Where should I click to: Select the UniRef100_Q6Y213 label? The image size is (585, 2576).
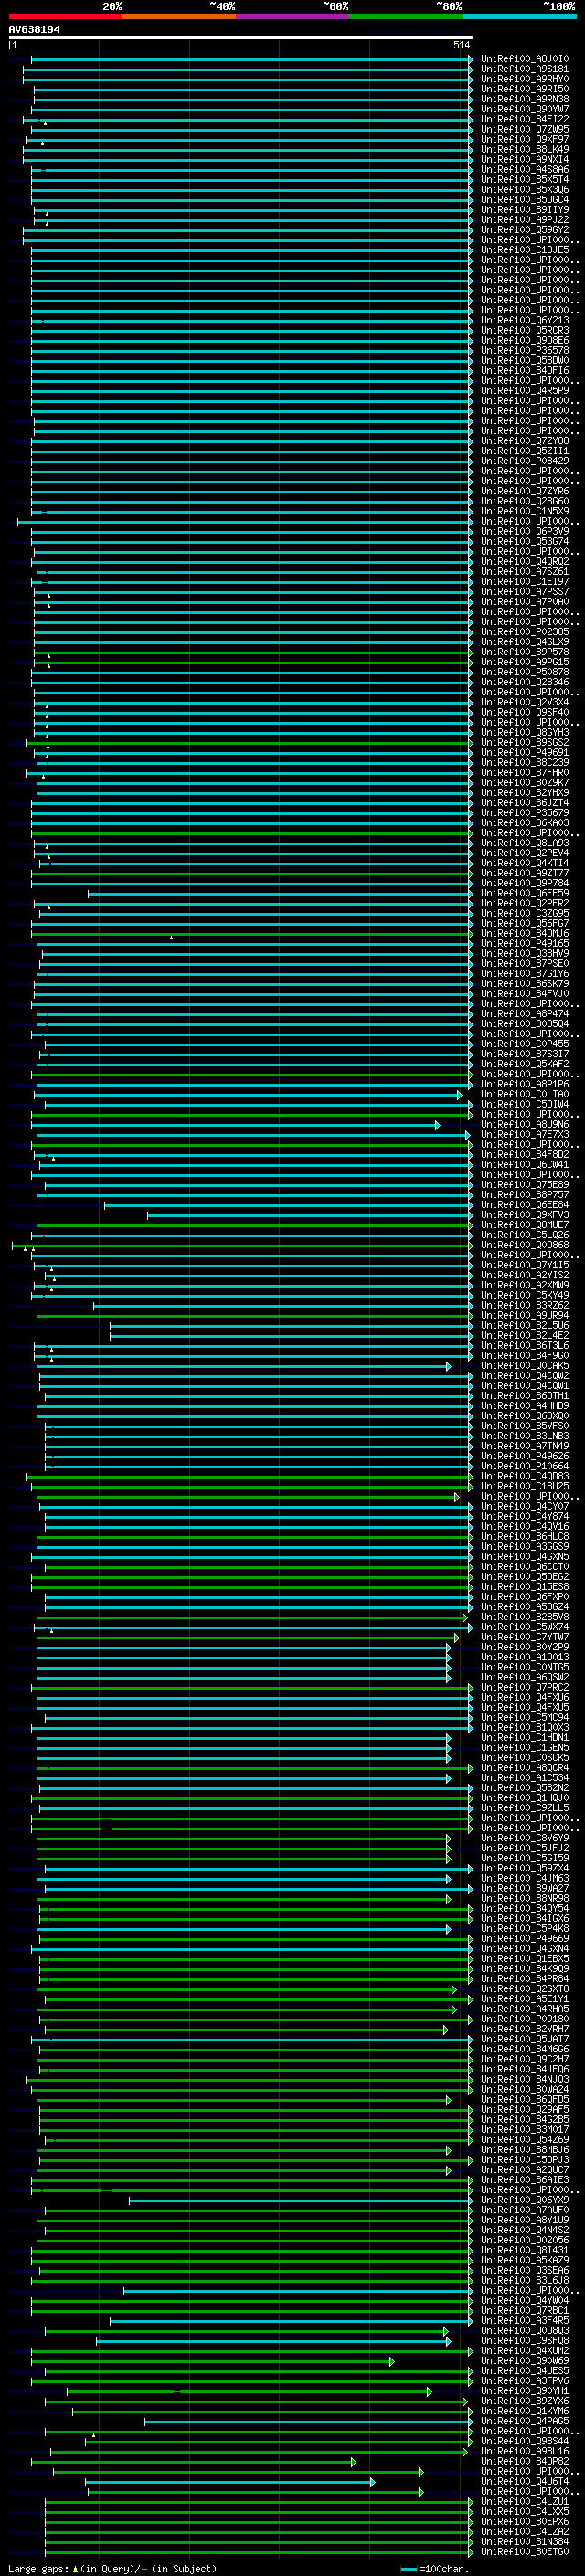tap(525, 320)
